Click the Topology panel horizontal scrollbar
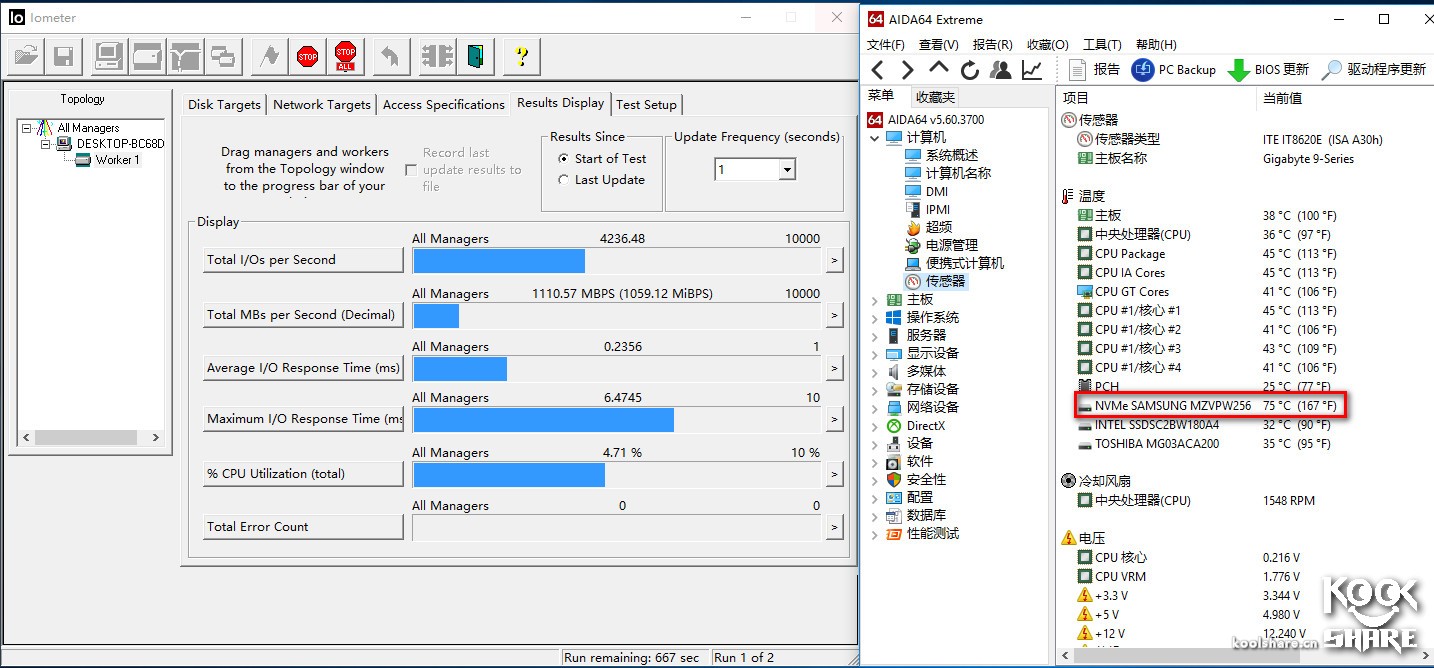 [88, 438]
